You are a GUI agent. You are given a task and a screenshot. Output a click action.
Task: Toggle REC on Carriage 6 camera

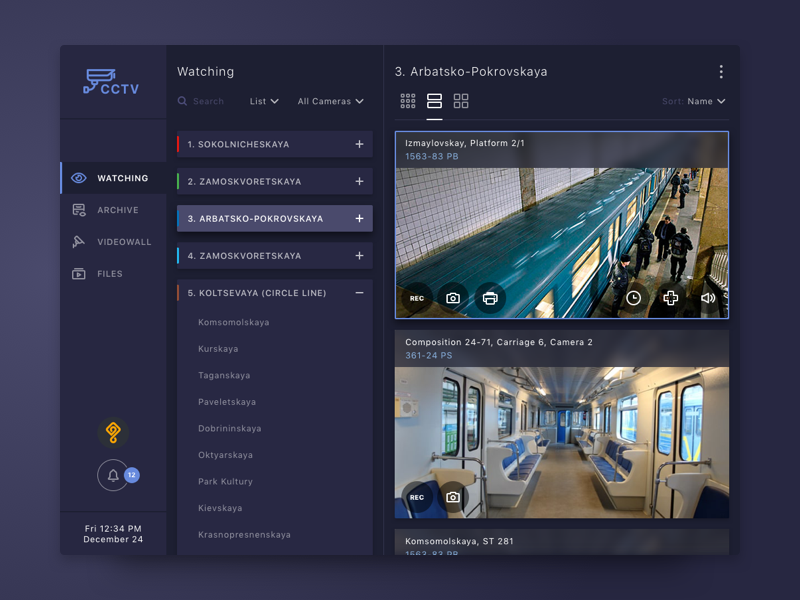tap(417, 497)
